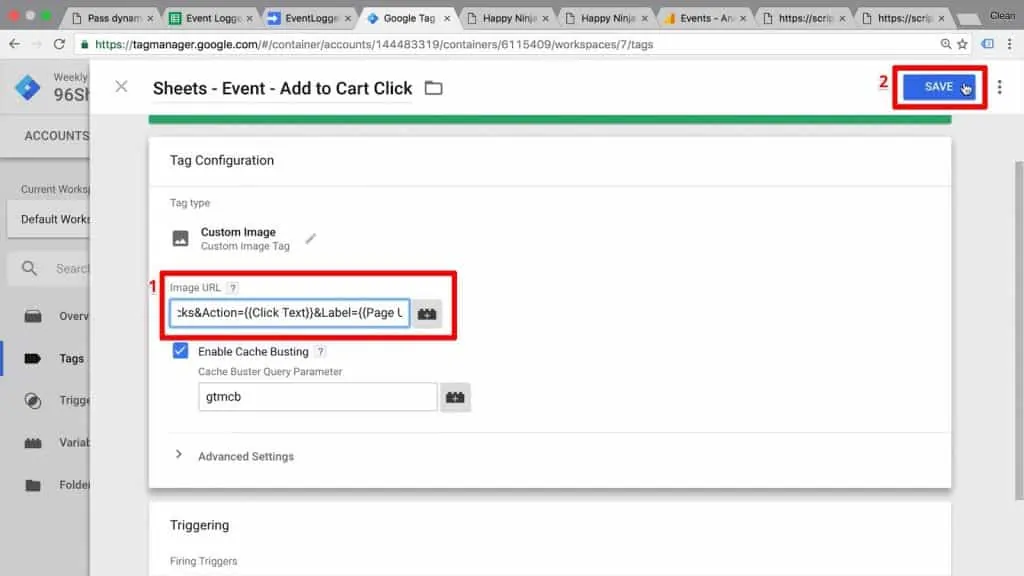The image size is (1024, 576).
Task: Click the variable picker beside gtmcb field
Action: click(455, 397)
